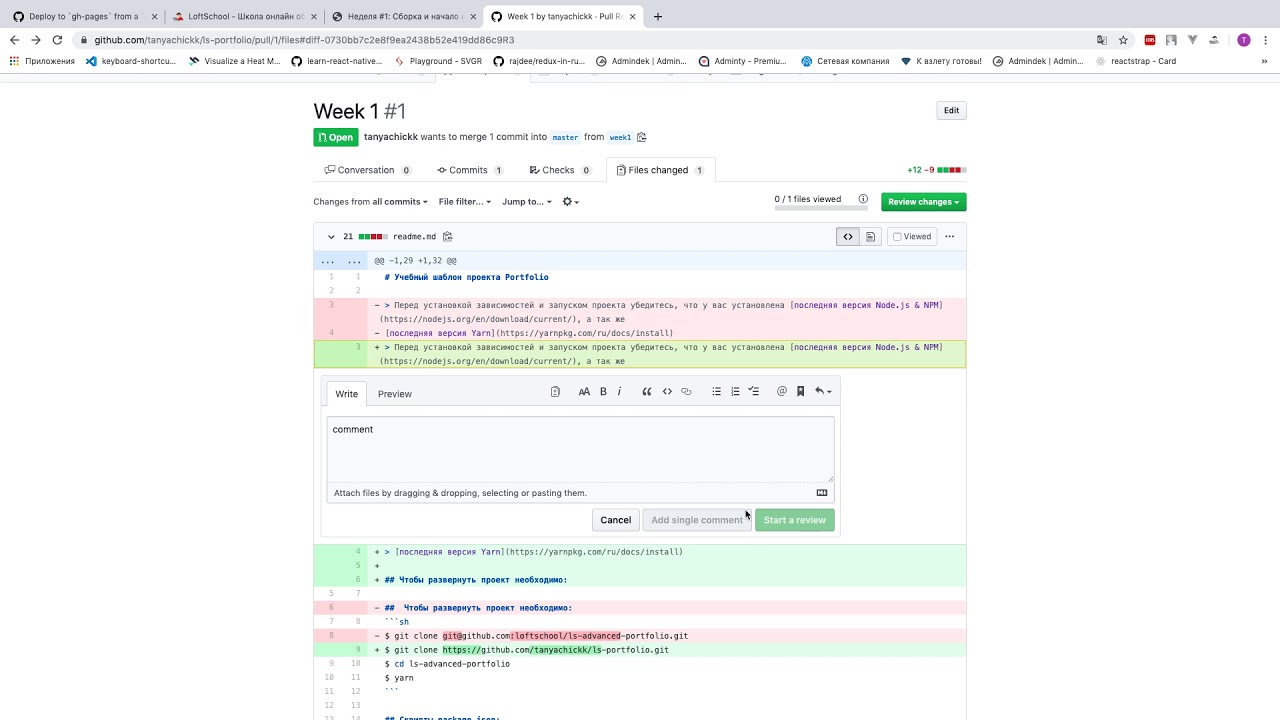1280x720 pixels.
Task: Open Google Translate icon in address bar
Action: 1102,40
